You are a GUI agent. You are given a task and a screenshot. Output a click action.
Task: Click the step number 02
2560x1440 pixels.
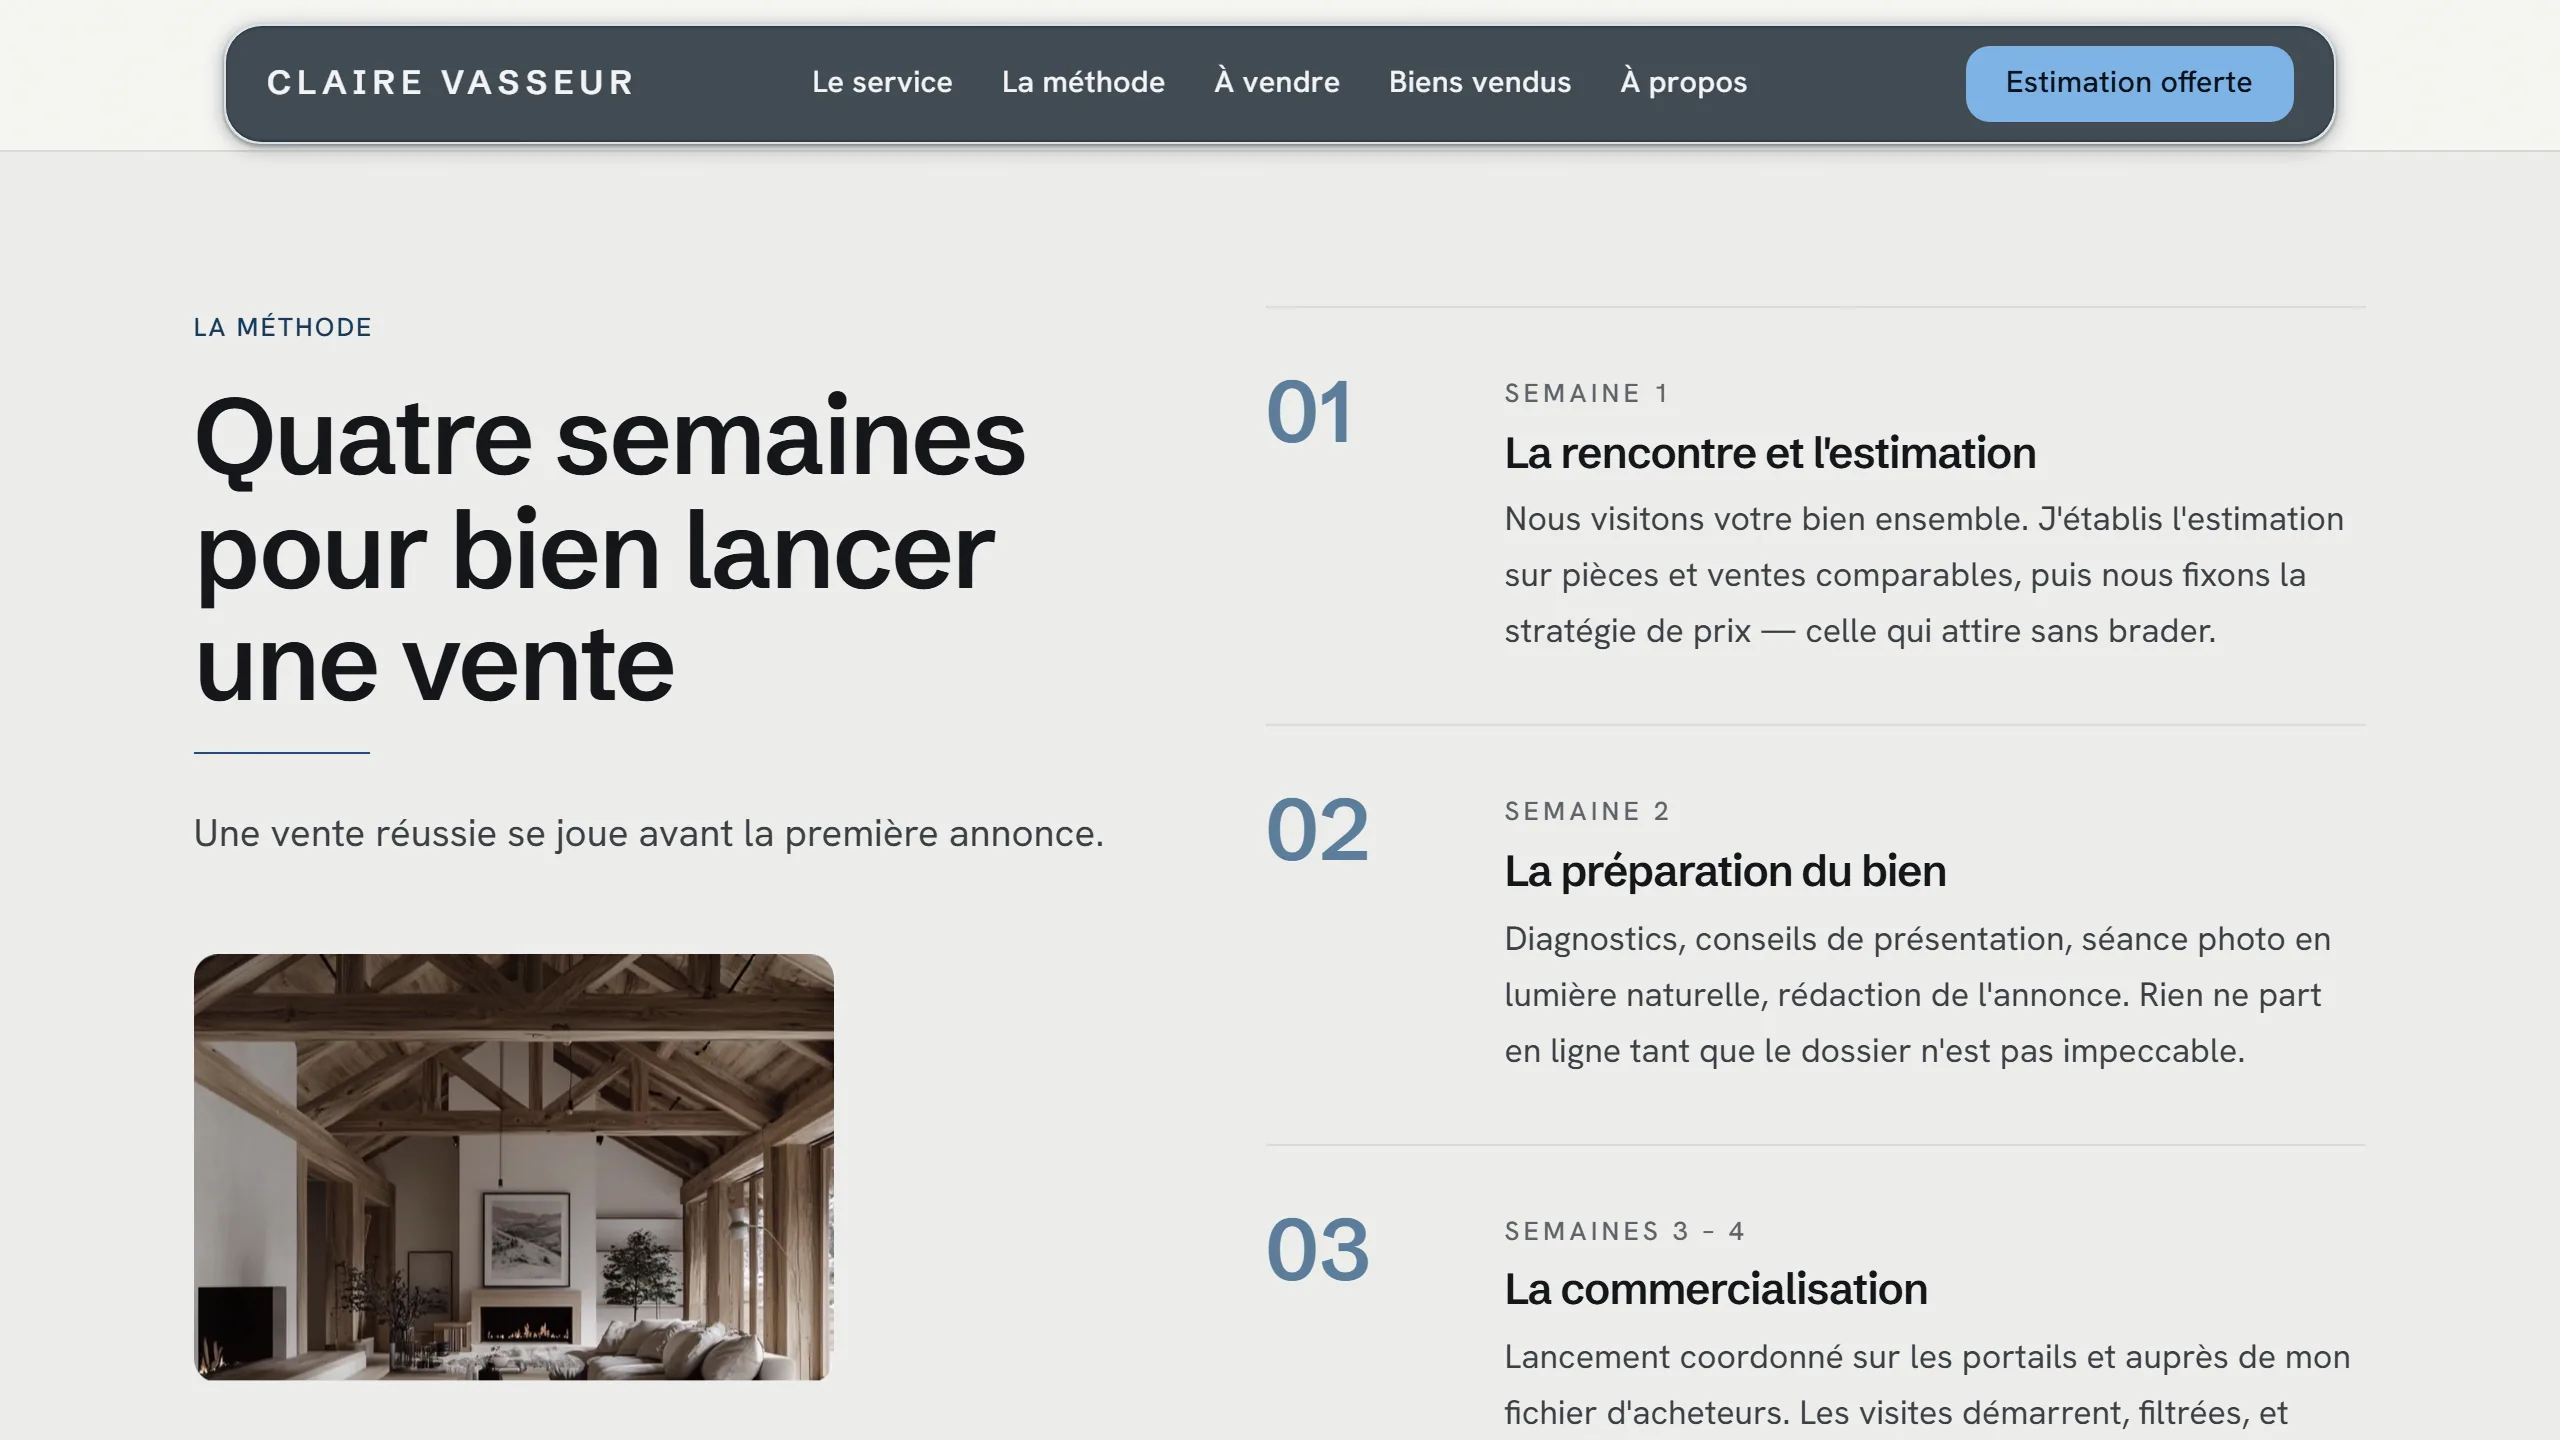pos(1317,830)
